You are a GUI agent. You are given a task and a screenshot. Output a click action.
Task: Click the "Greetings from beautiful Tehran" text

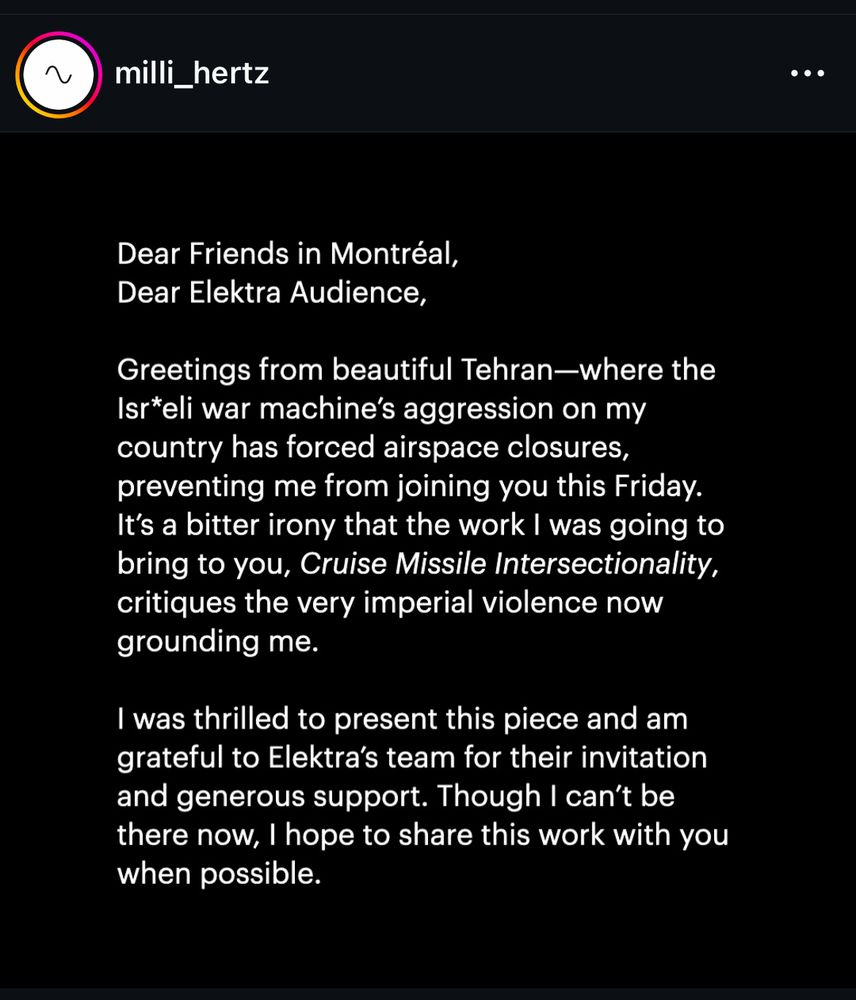pos(330,370)
